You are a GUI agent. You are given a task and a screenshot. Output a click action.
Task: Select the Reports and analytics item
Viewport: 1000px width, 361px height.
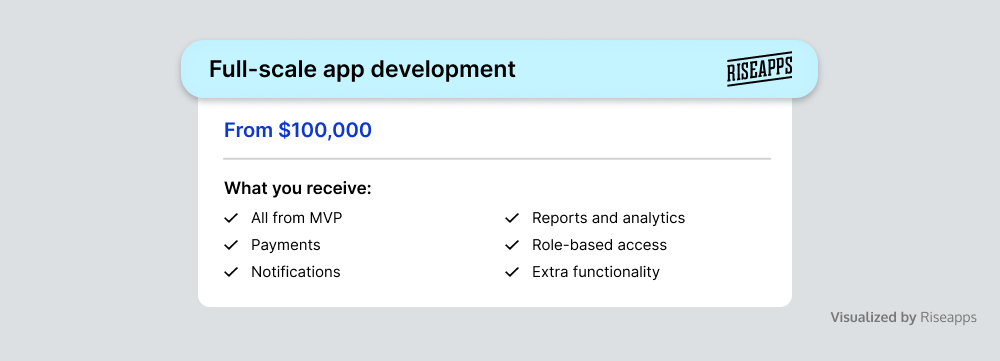pos(608,218)
